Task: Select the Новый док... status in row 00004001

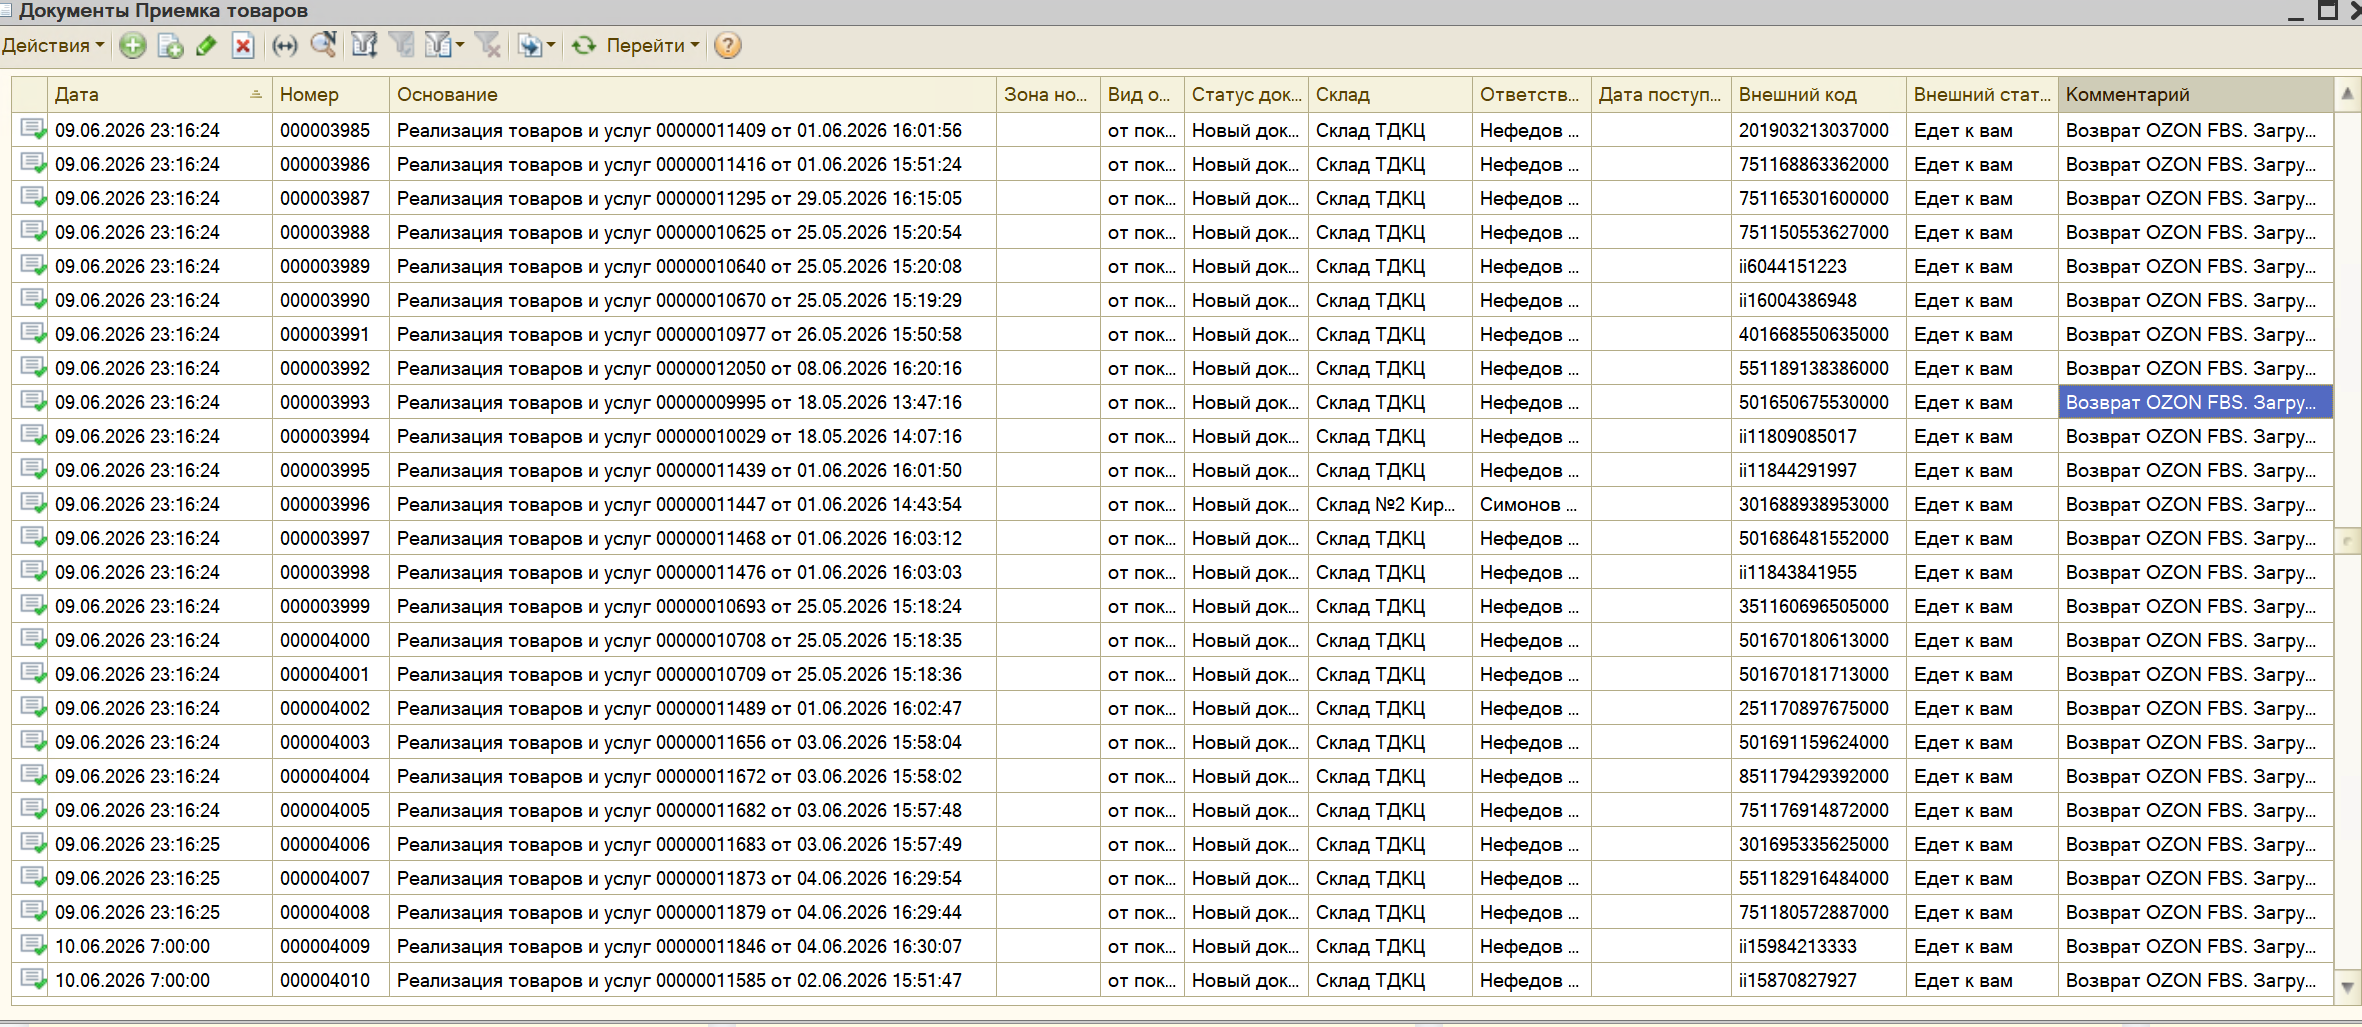Action: (x=1246, y=674)
